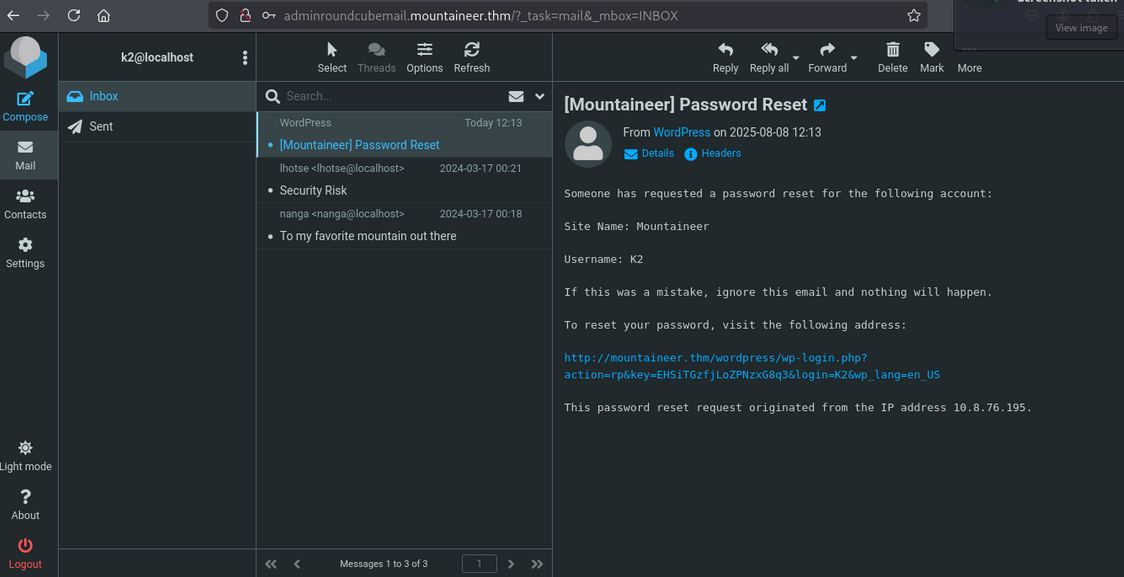Open Roundcube Settings
1124x577 pixels.
pyautogui.click(x=25, y=245)
